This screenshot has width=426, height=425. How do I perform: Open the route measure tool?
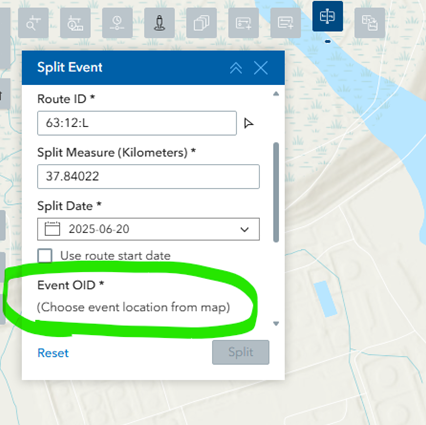point(75,23)
